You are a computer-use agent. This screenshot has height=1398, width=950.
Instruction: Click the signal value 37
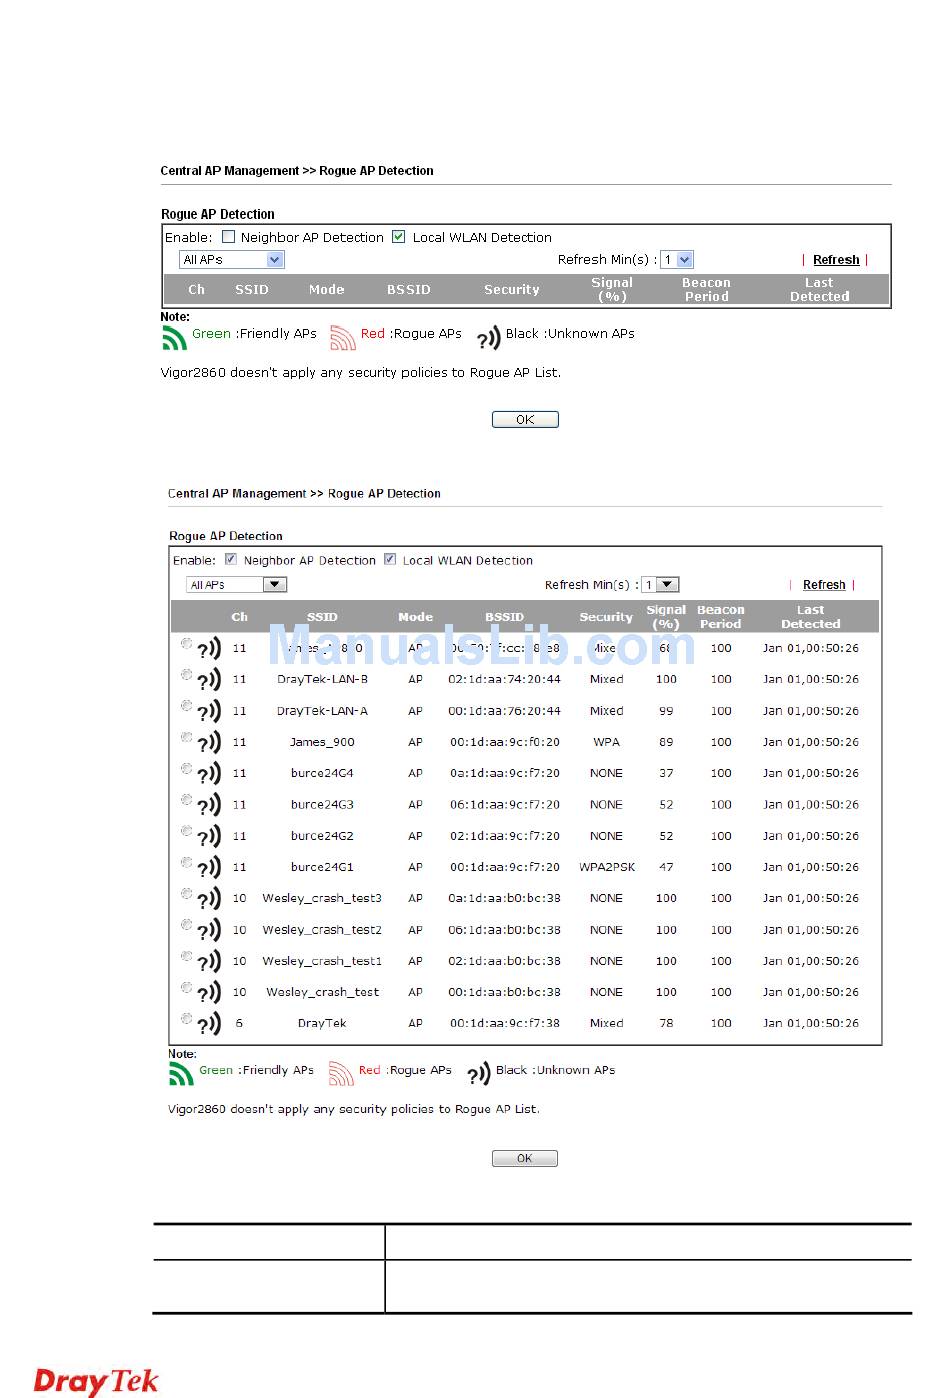point(666,774)
